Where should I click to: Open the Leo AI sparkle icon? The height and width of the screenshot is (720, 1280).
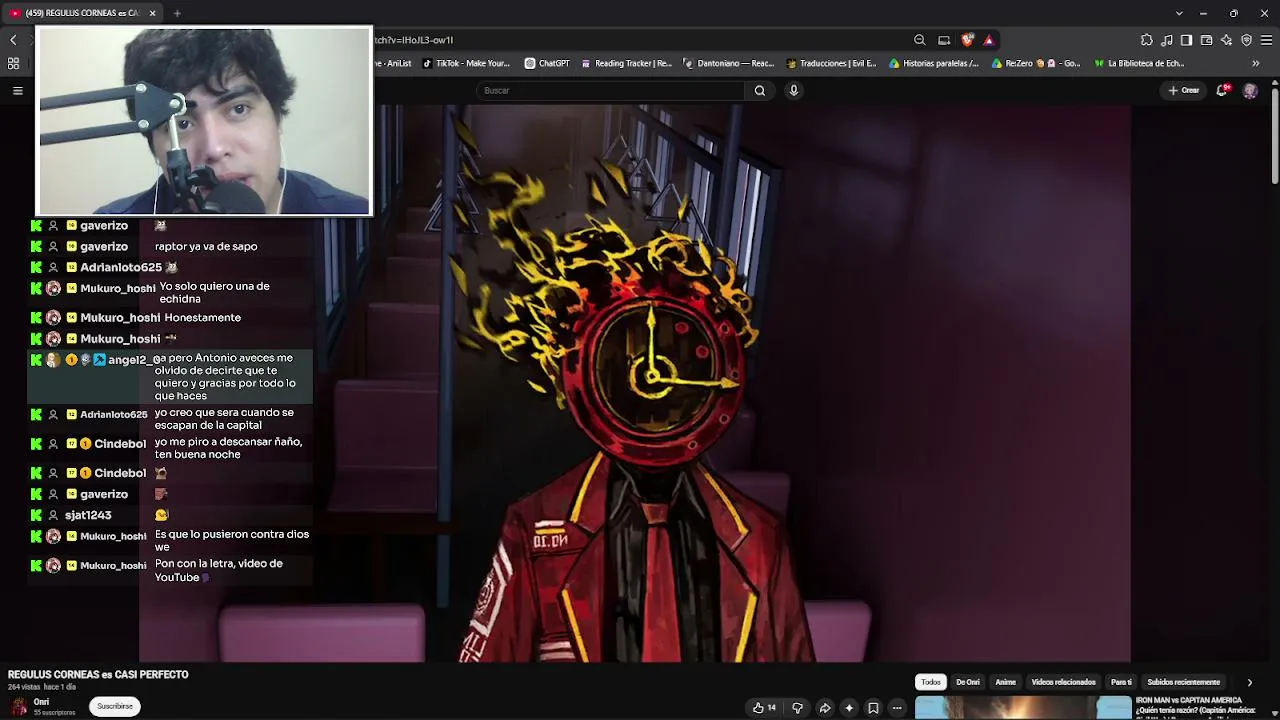coord(1226,40)
